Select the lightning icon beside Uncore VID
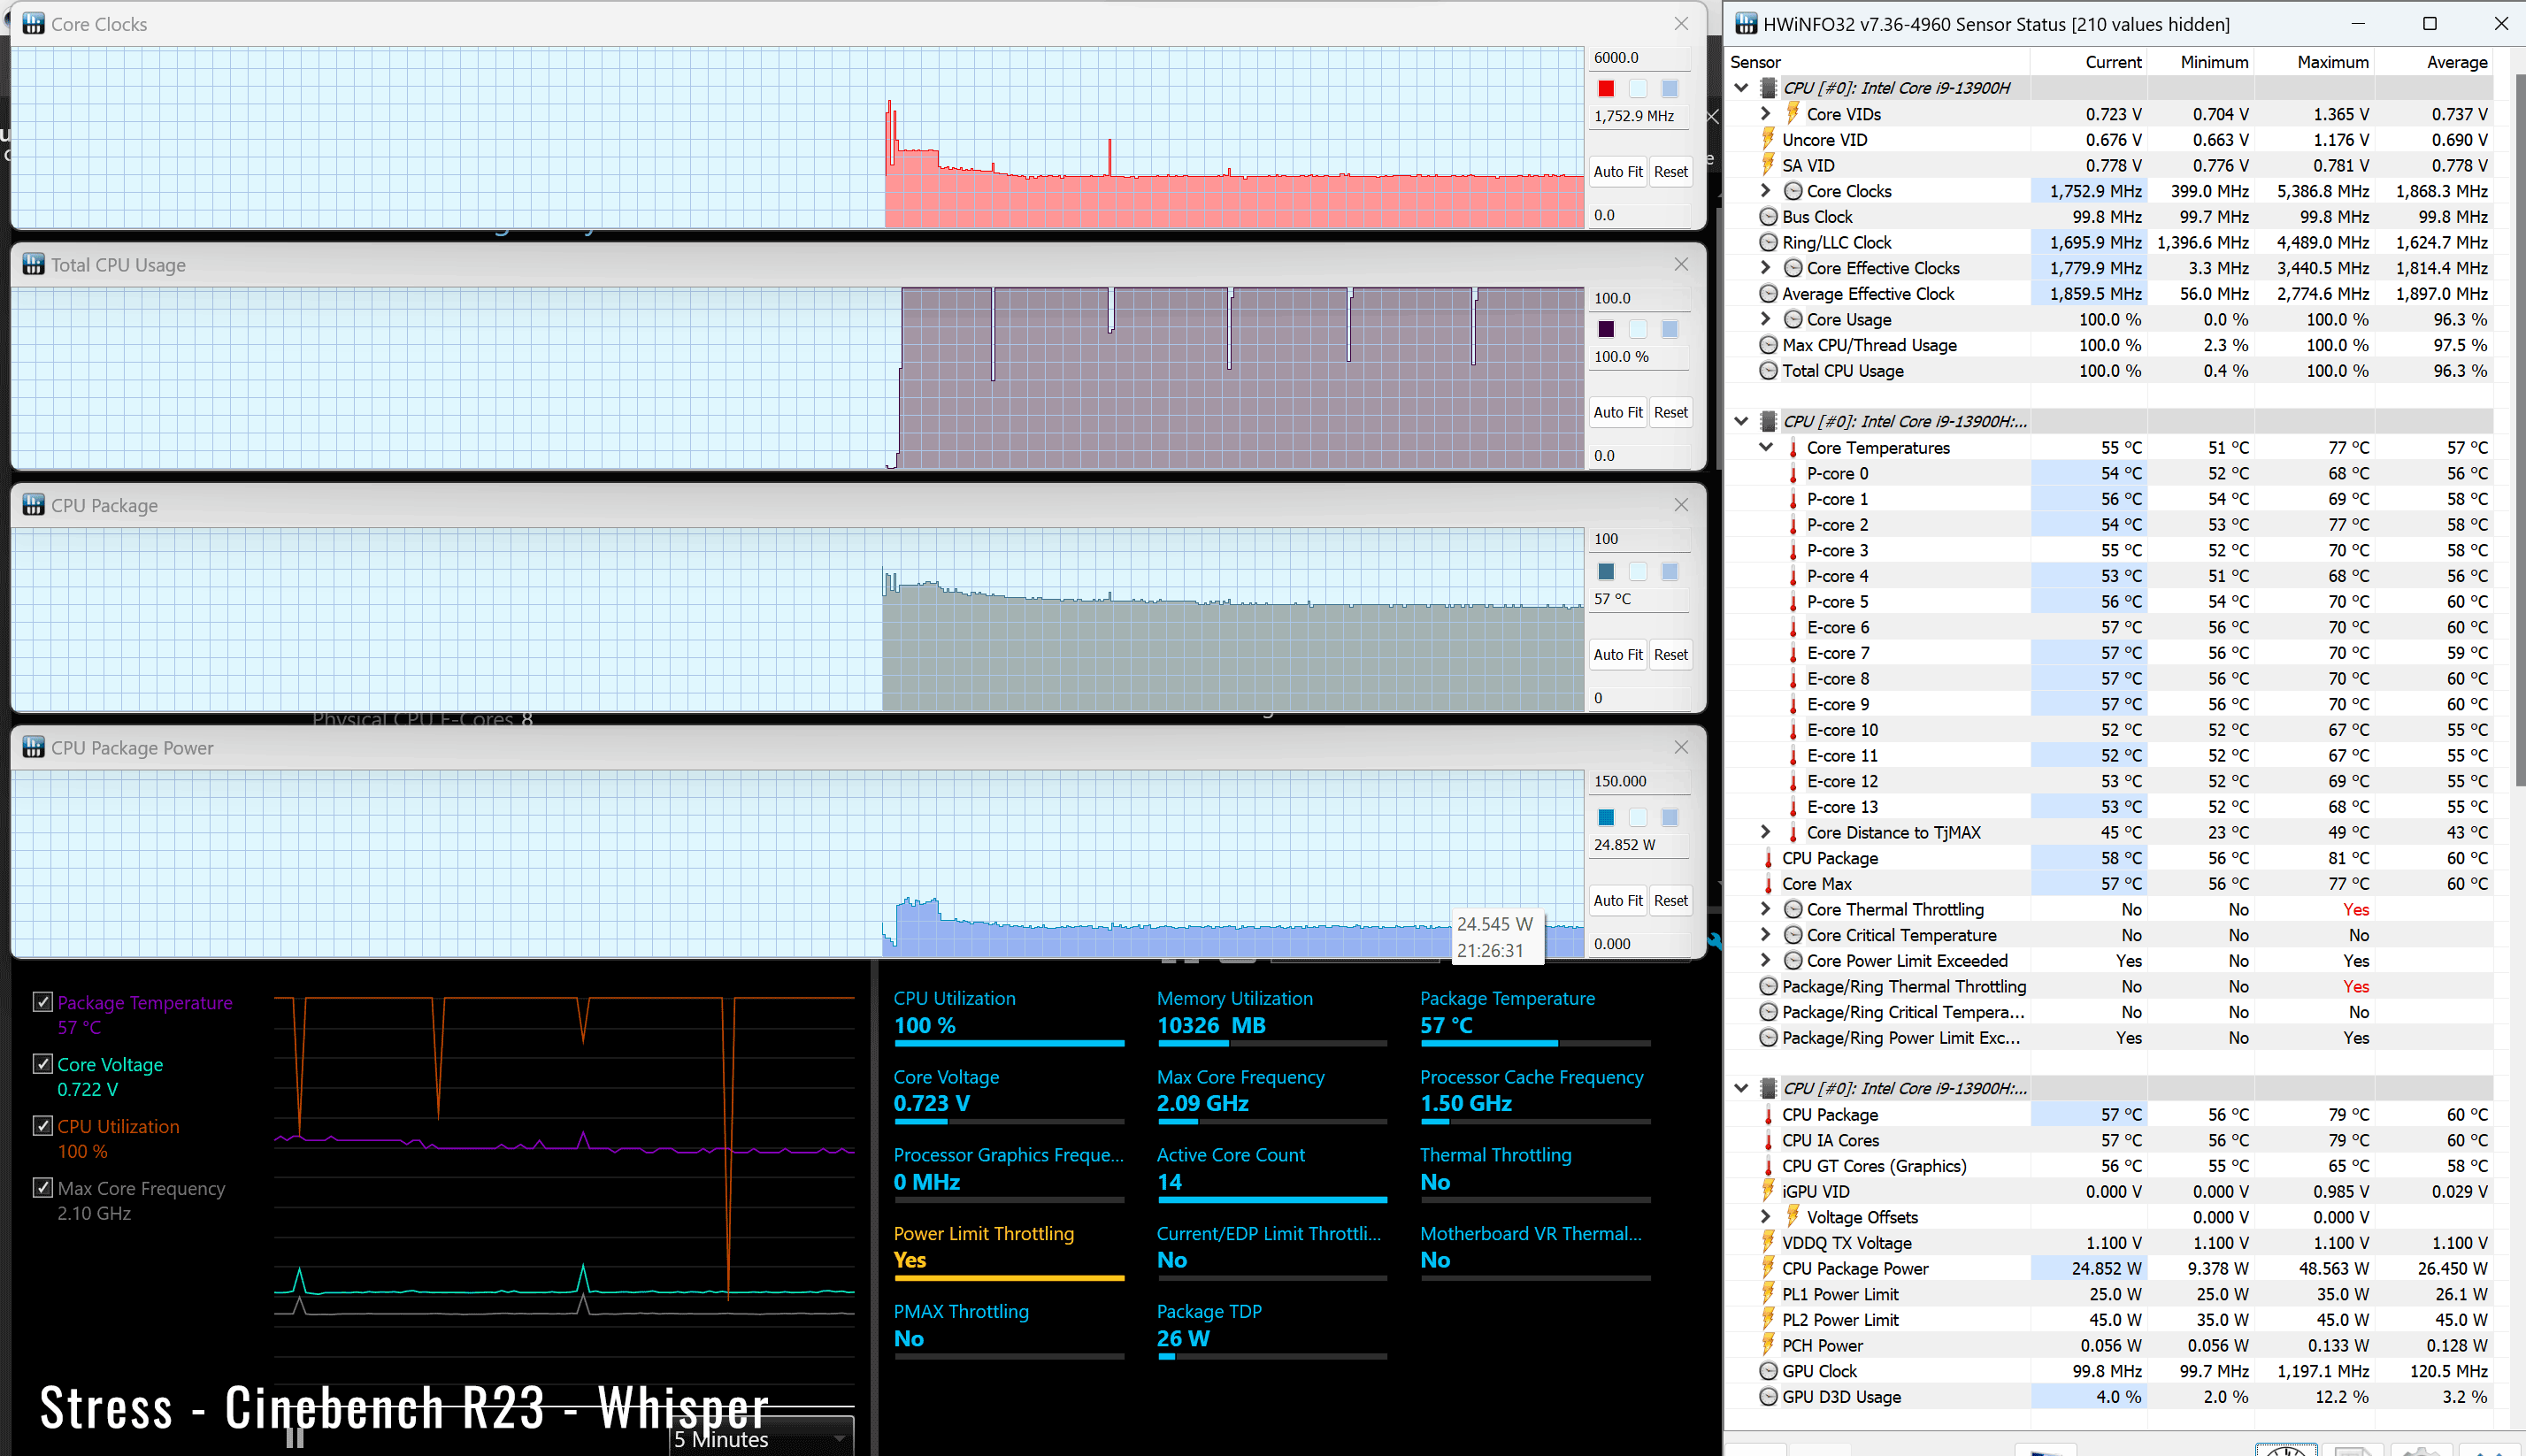Image resolution: width=2526 pixels, height=1456 pixels. coord(1768,139)
